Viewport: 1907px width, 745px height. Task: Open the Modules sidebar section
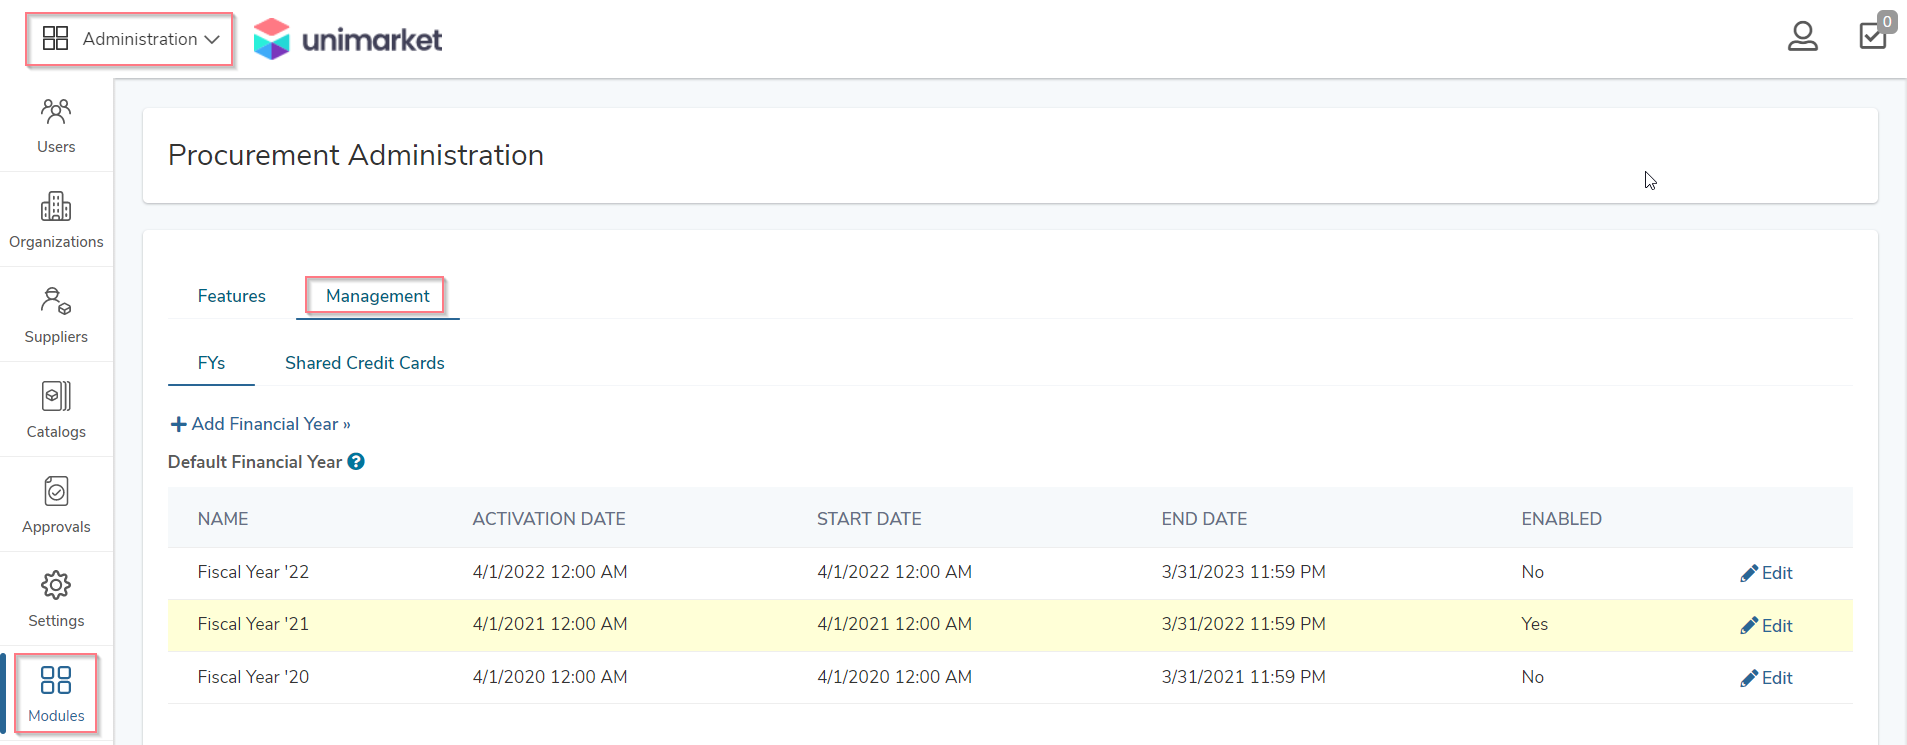(56, 694)
